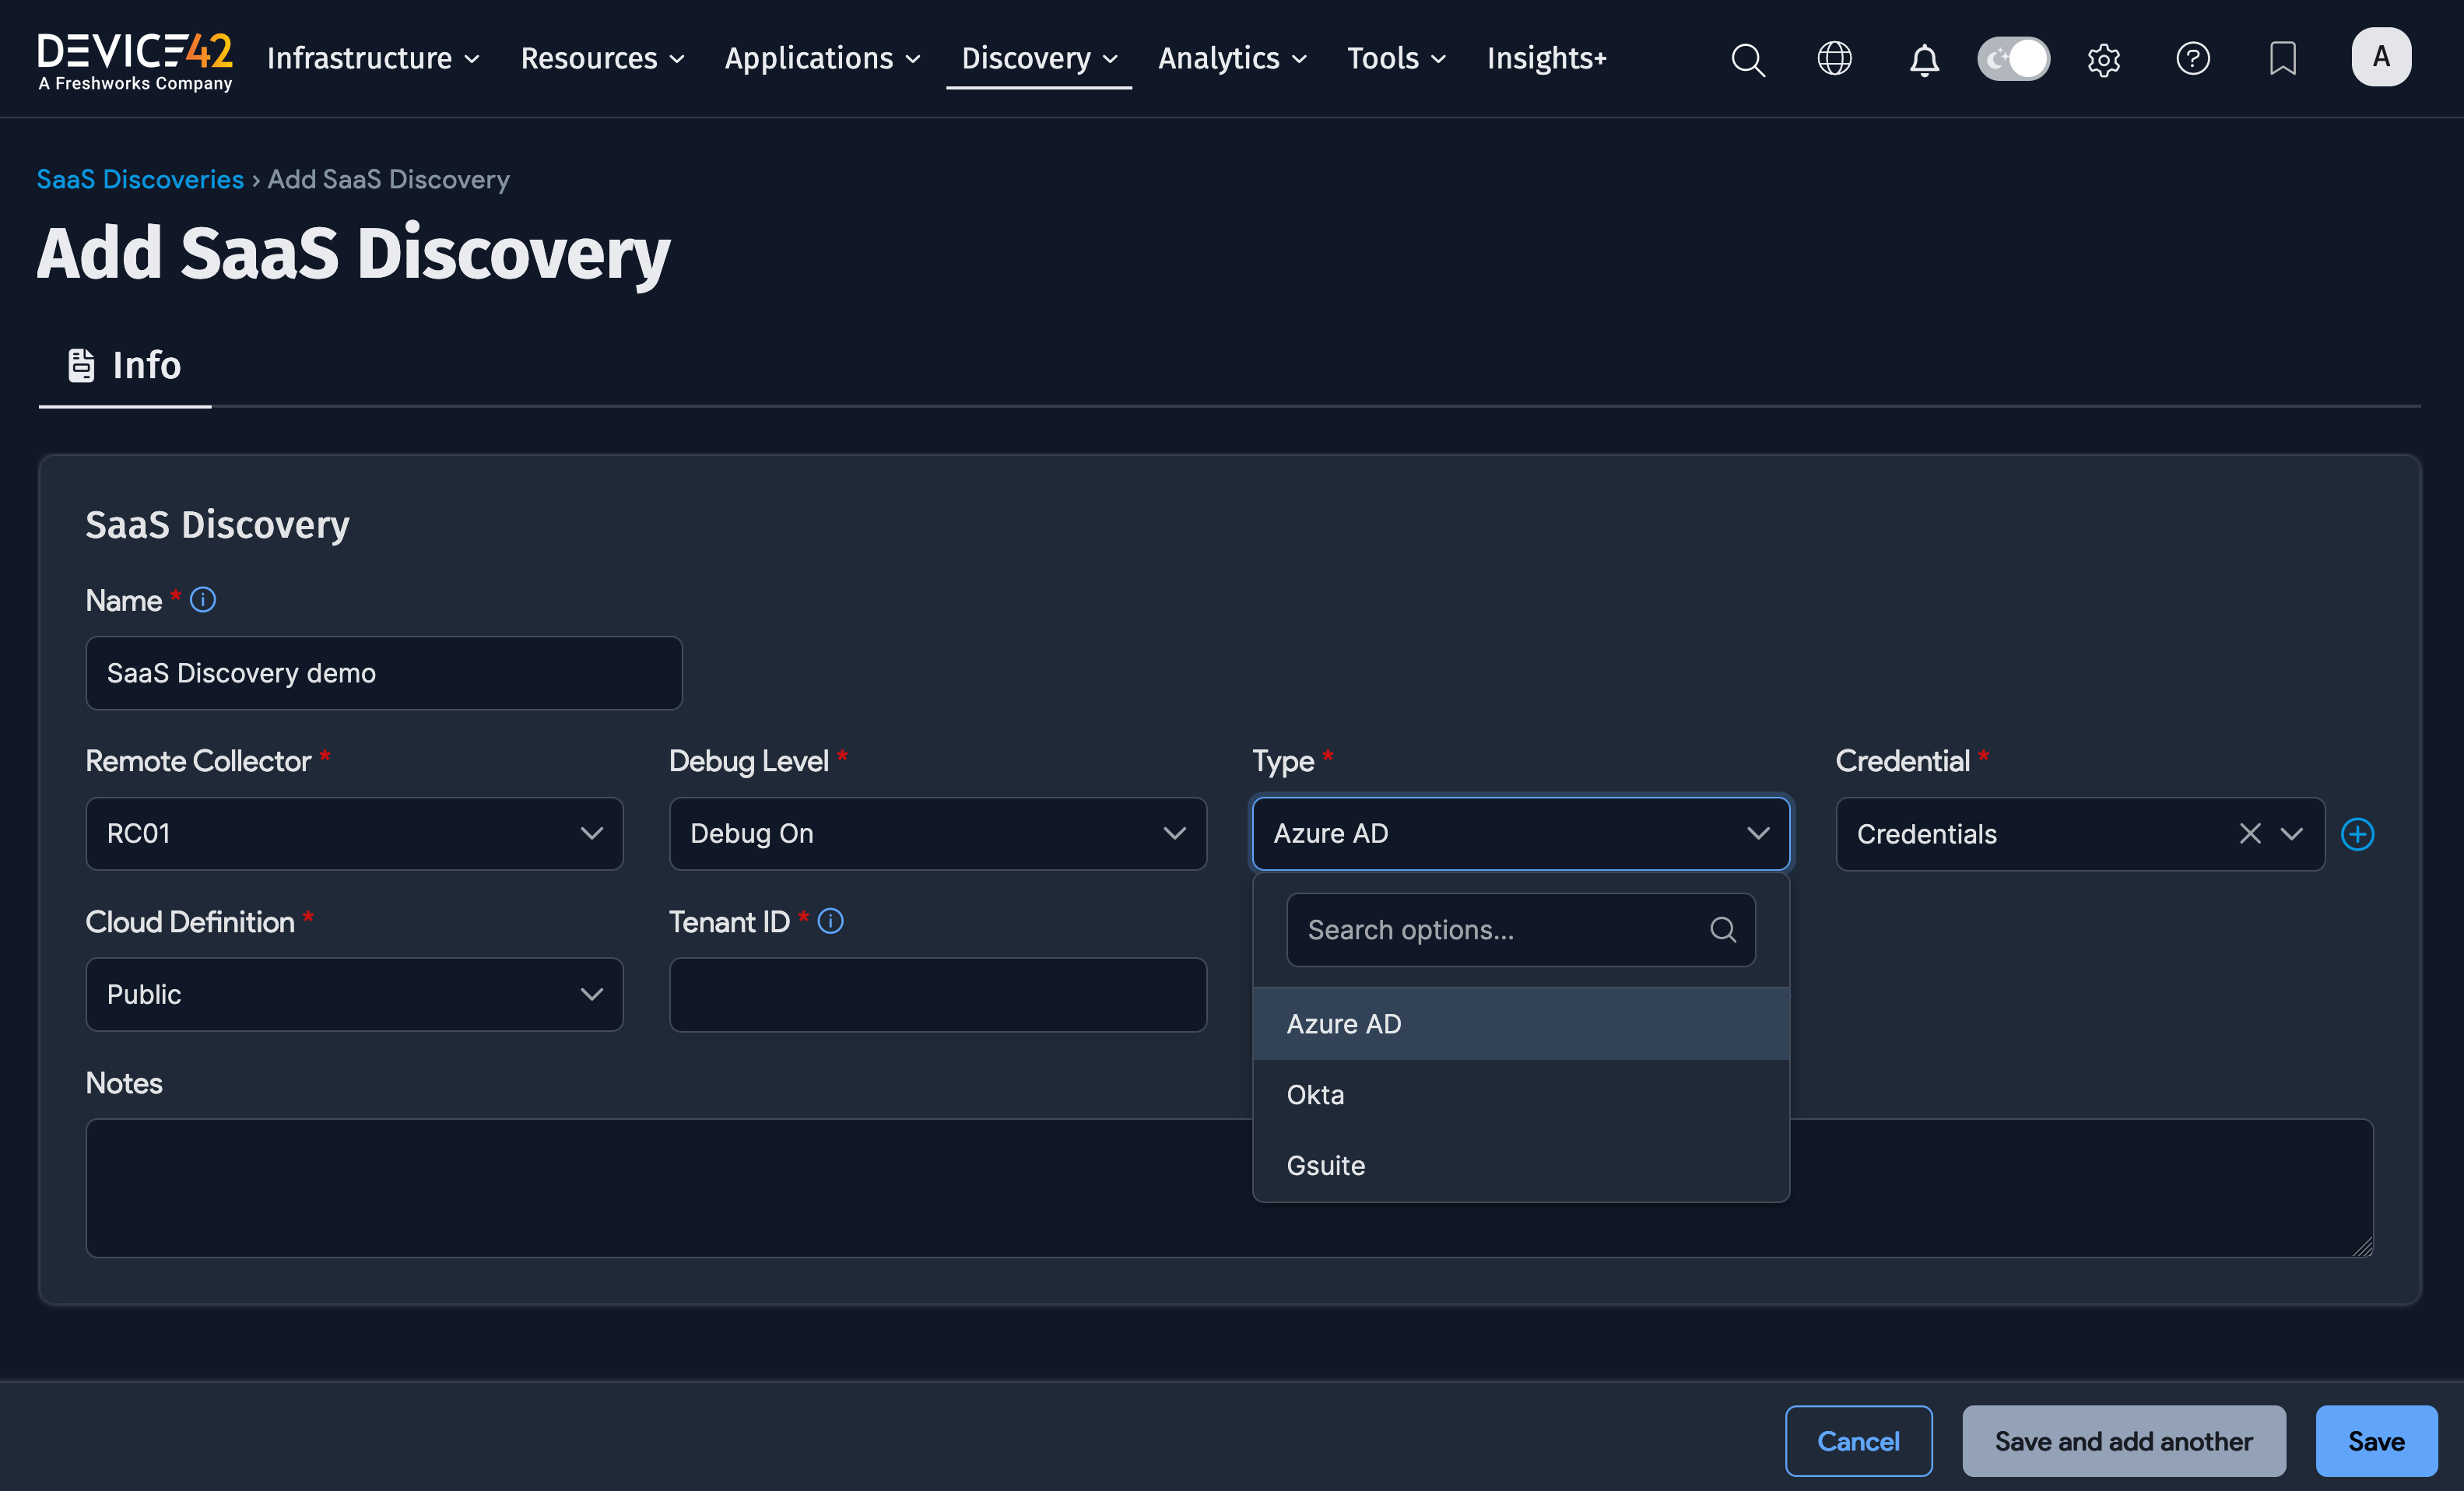
Task: Open the language/globe selector
Action: tap(1834, 59)
